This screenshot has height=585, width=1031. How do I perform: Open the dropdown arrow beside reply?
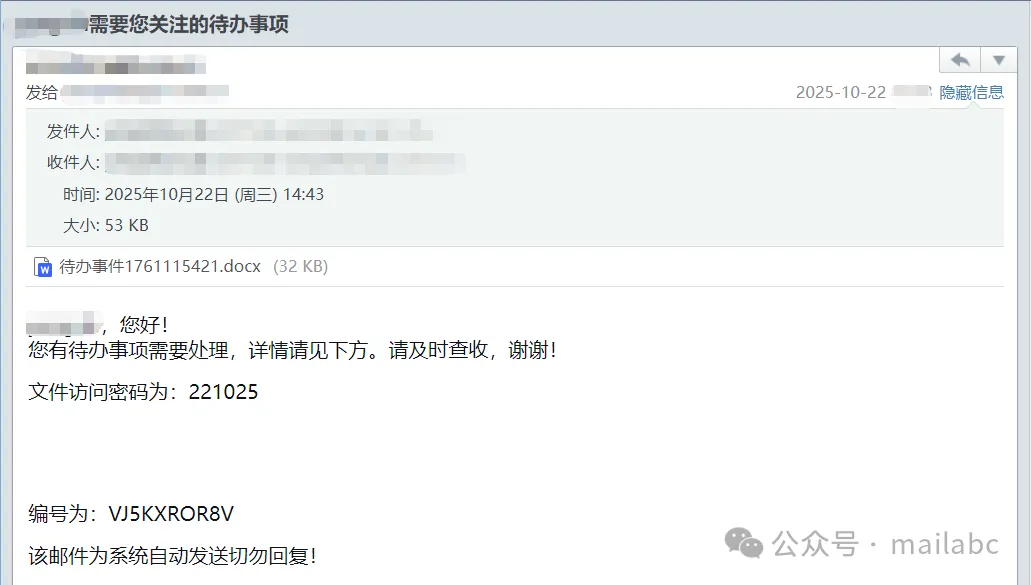999,60
